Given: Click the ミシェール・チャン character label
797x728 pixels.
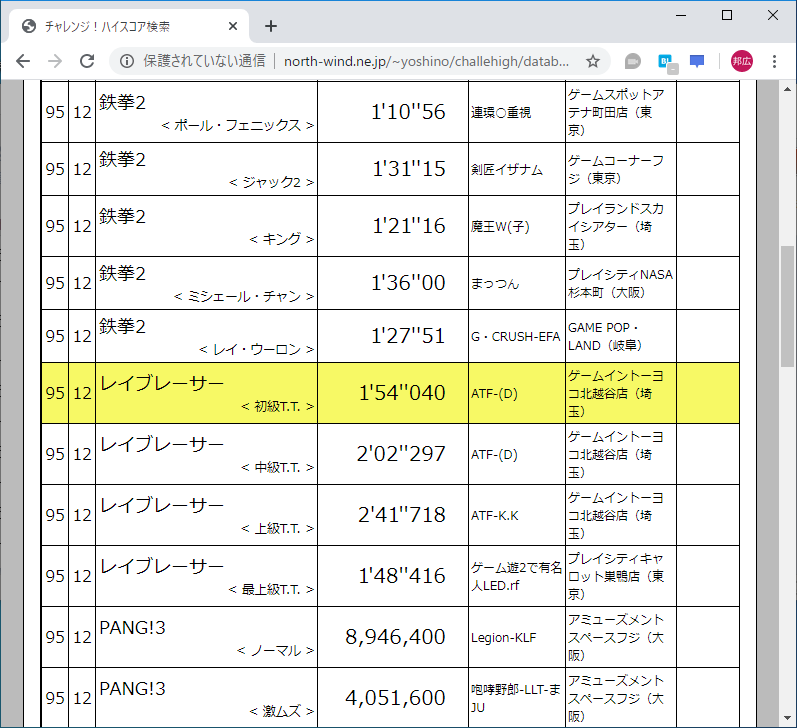Looking at the screenshot, I should [244, 296].
